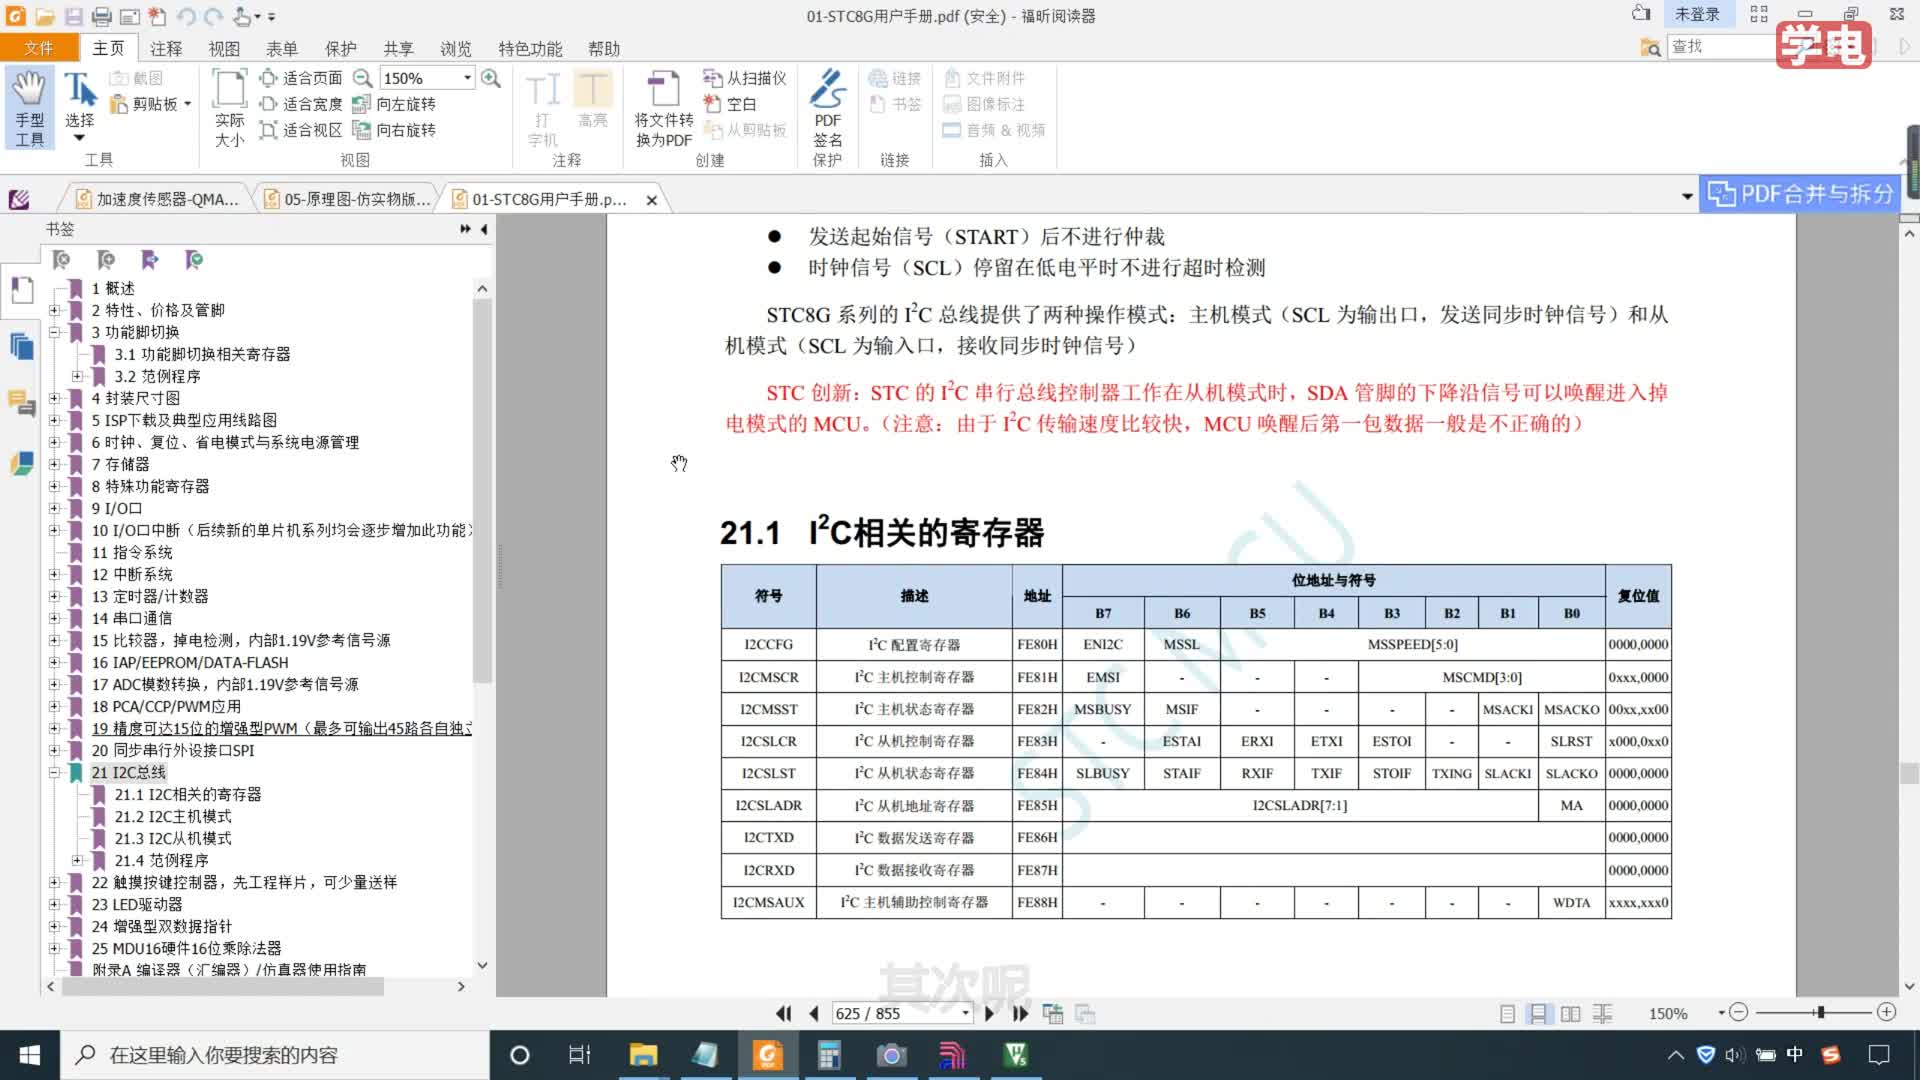Select the Hand tool
This screenshot has height=1080, width=1920.
point(29,108)
